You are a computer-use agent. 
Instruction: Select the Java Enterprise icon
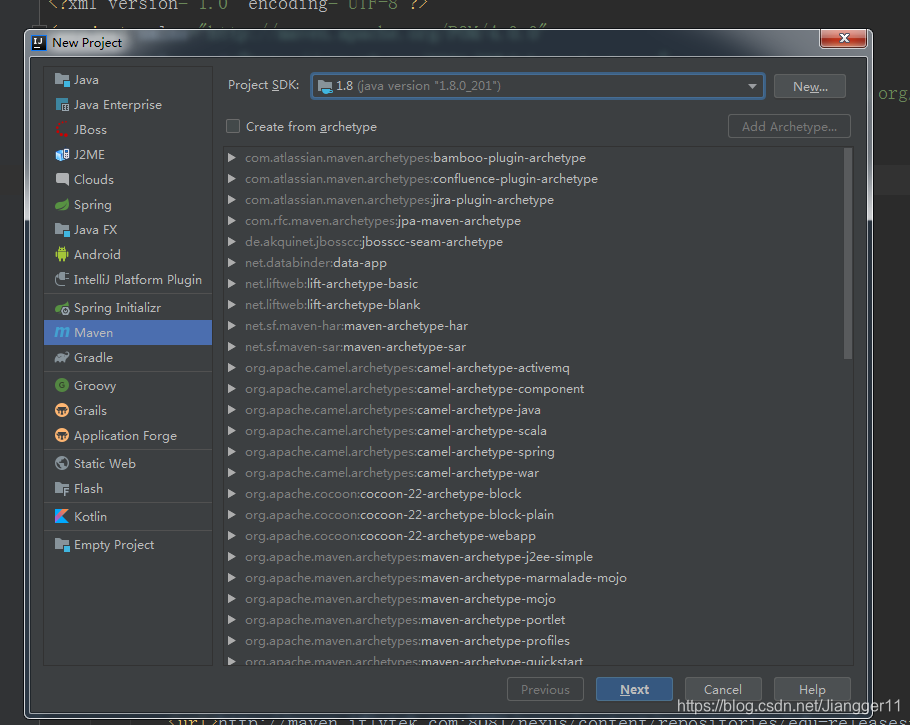[x=62, y=104]
